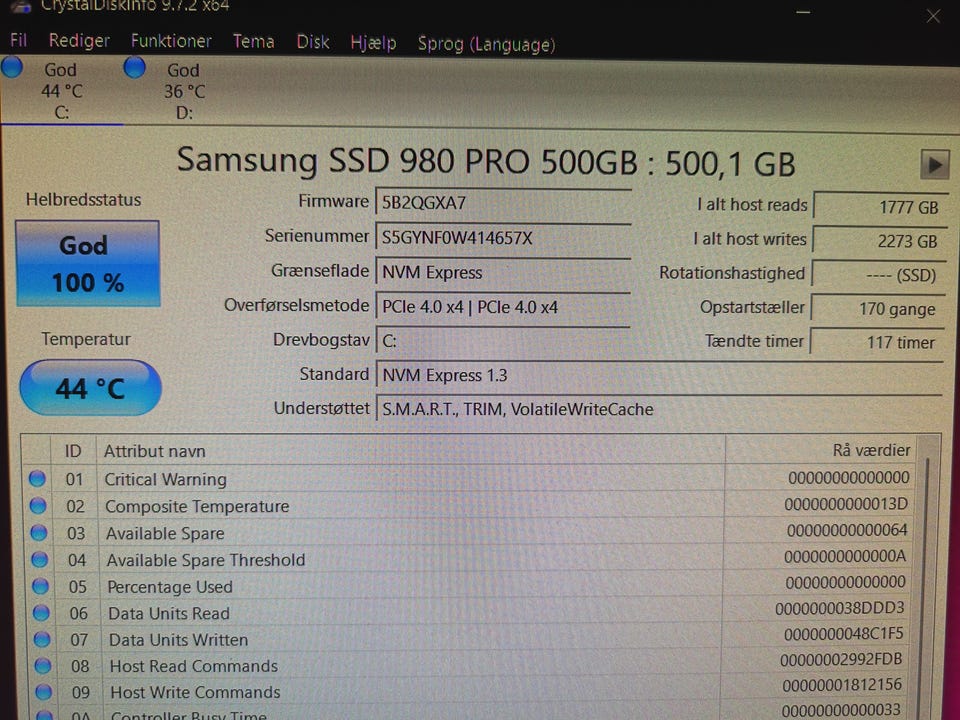Click the Opstartstæller value 170 gange

[878, 308]
